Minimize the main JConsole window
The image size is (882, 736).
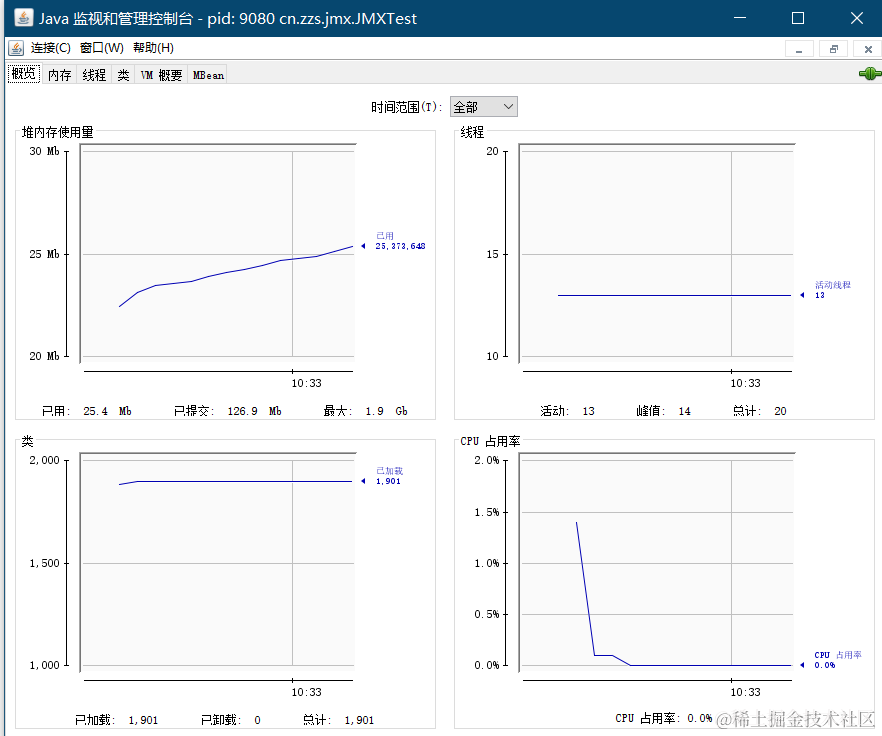click(740, 18)
